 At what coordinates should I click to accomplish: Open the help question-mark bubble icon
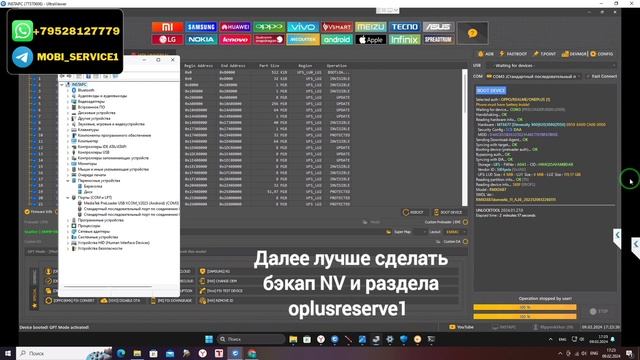[x=472, y=33]
